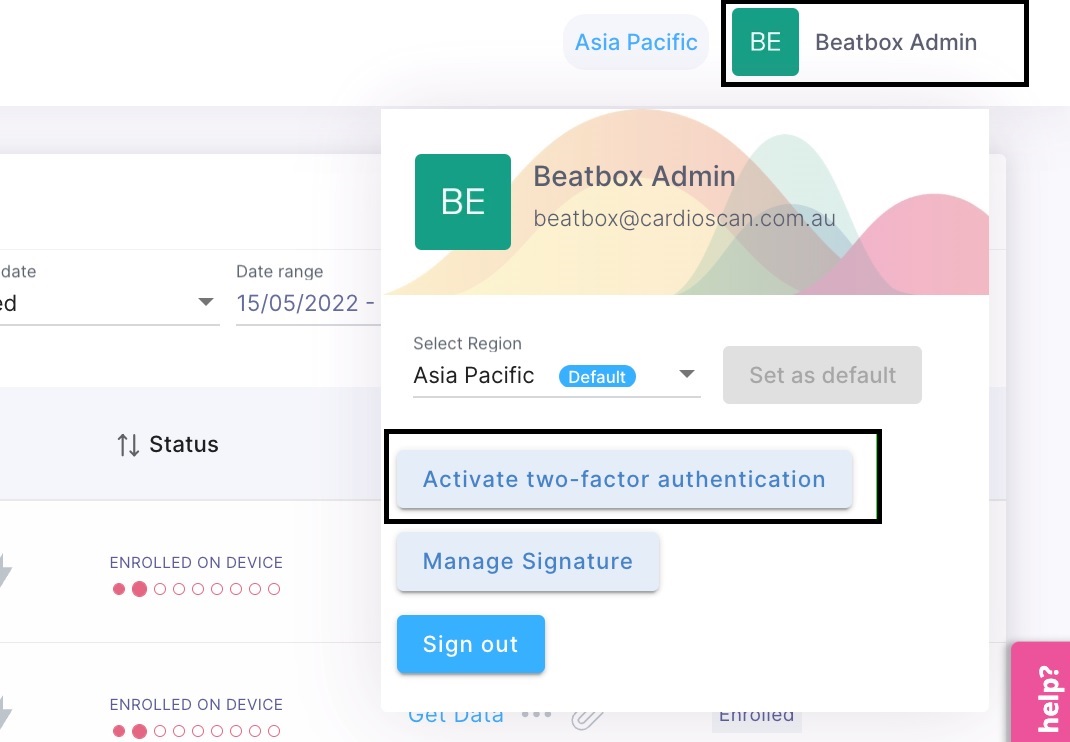This screenshot has width=1070, height=742.
Task: Sign out of the Beatbox Admin account
Action: point(470,644)
